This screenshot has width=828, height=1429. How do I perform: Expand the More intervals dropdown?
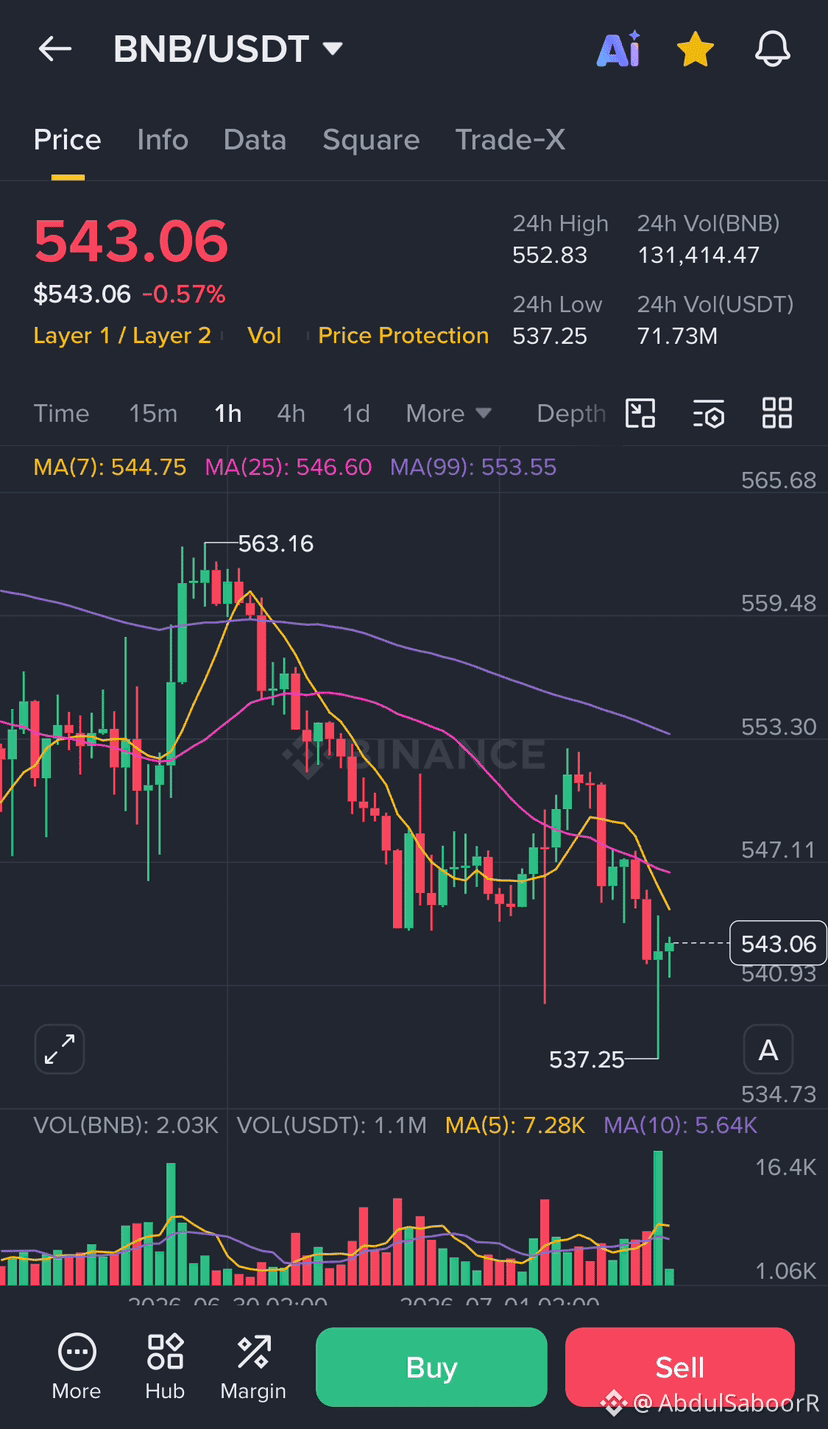(x=449, y=414)
